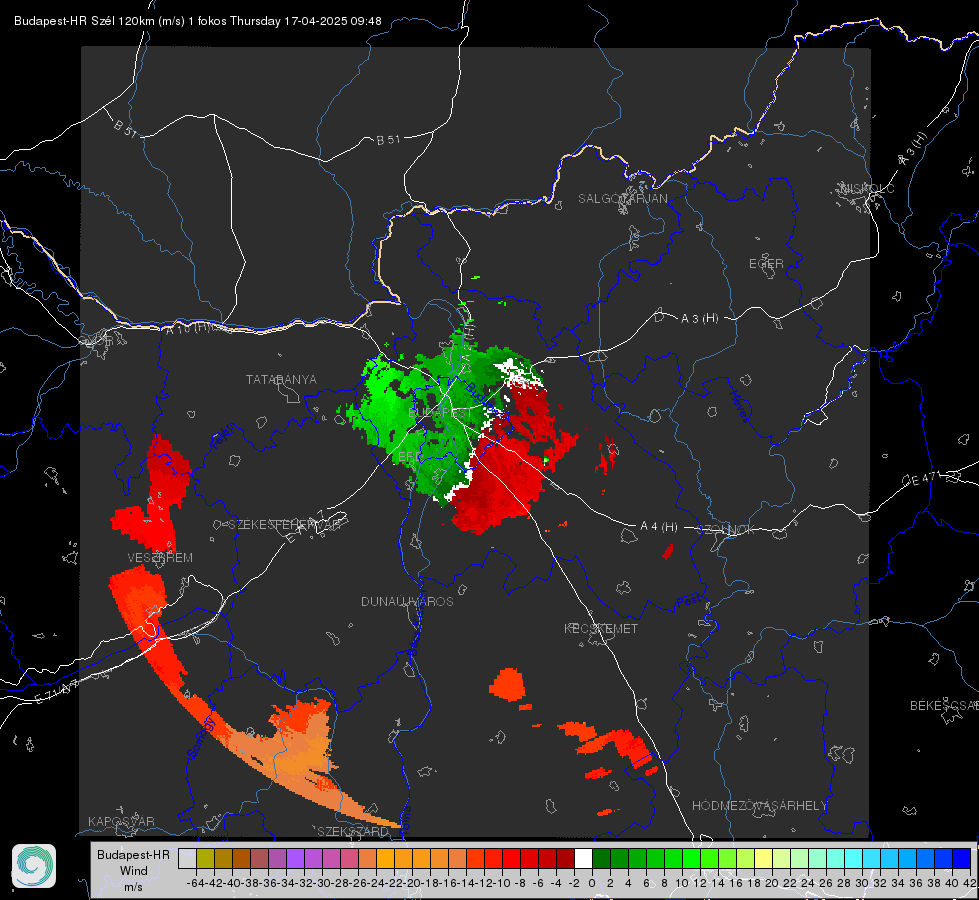The height and width of the screenshot is (900, 979).
Task: Click the SZOLNOK city label
Action: point(726,529)
